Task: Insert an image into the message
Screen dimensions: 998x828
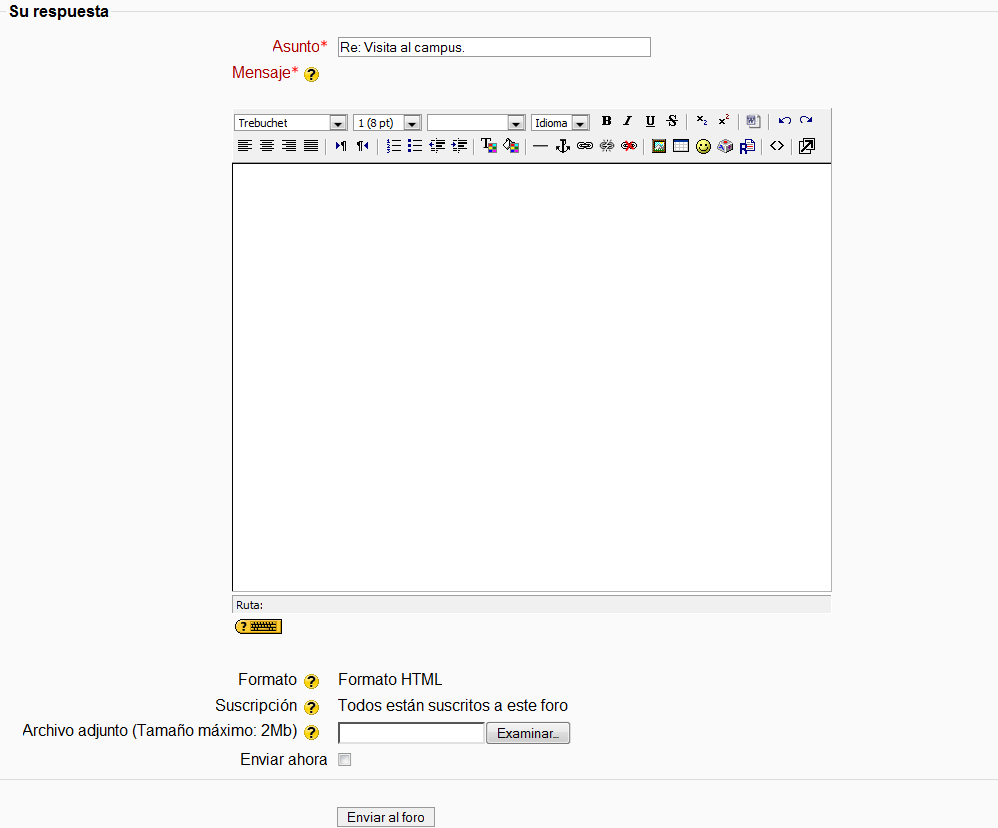Action: [659, 146]
